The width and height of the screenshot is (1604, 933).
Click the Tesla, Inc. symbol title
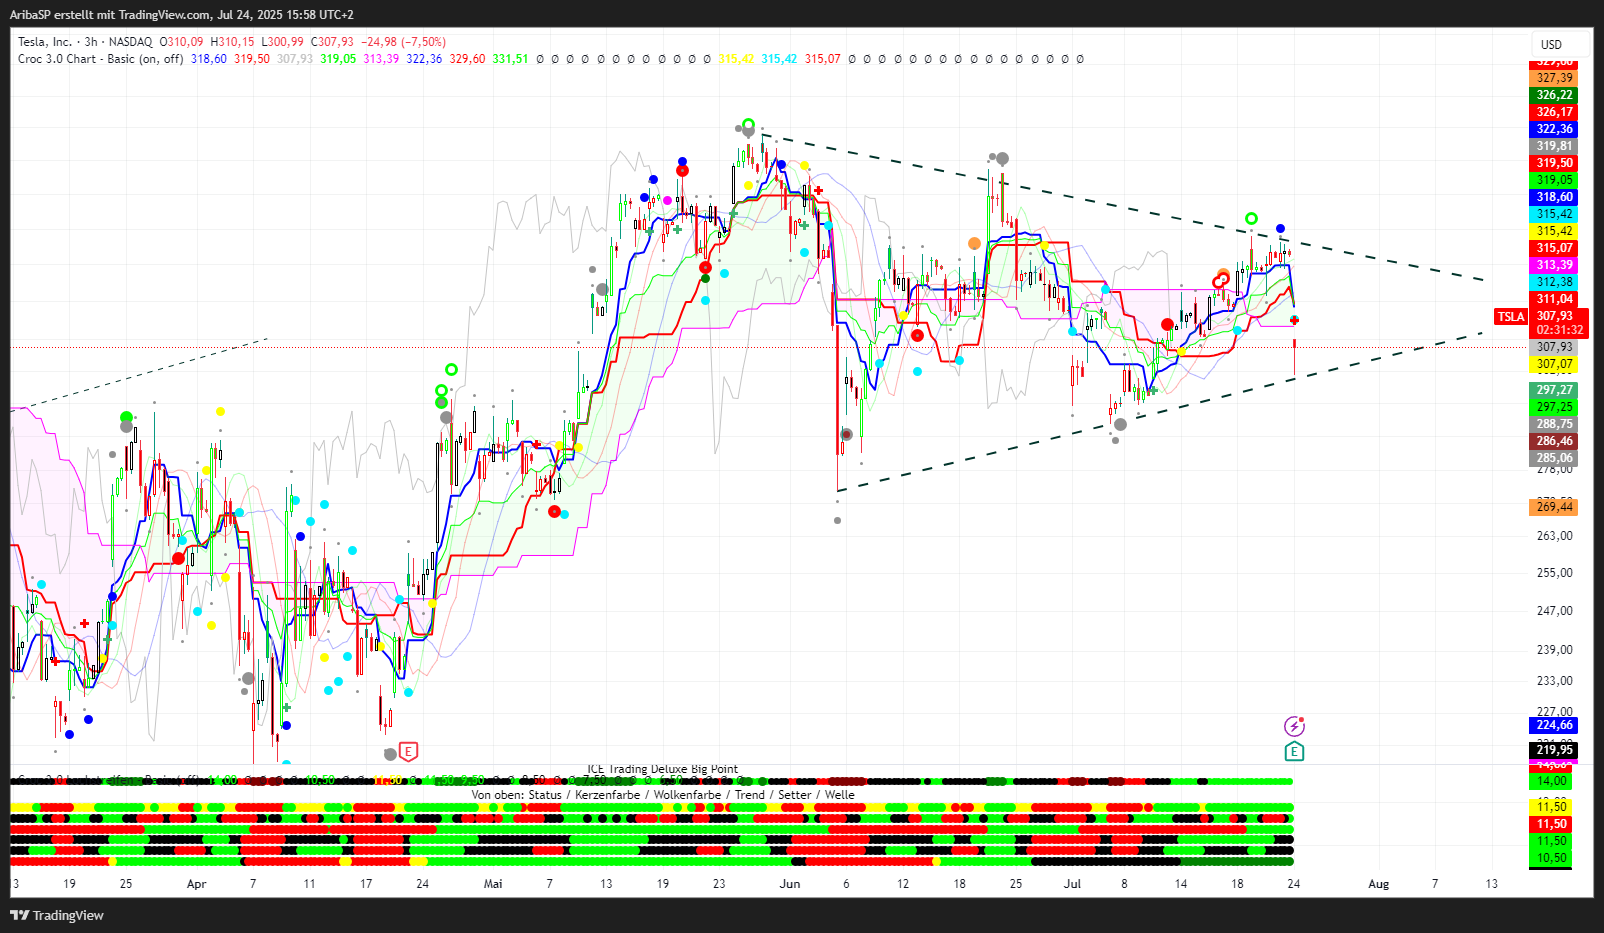[45, 42]
